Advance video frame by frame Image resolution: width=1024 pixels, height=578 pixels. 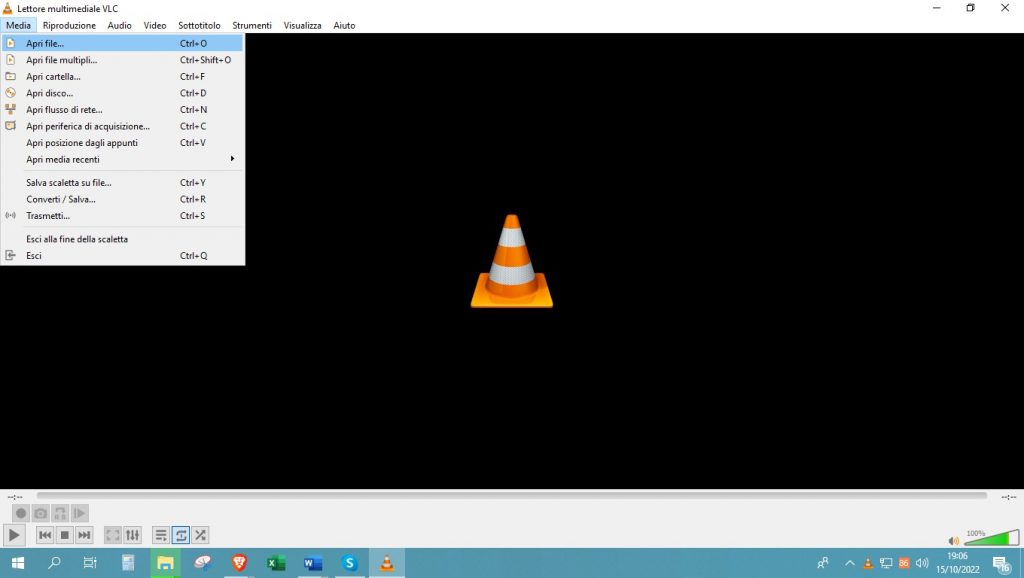(x=80, y=513)
